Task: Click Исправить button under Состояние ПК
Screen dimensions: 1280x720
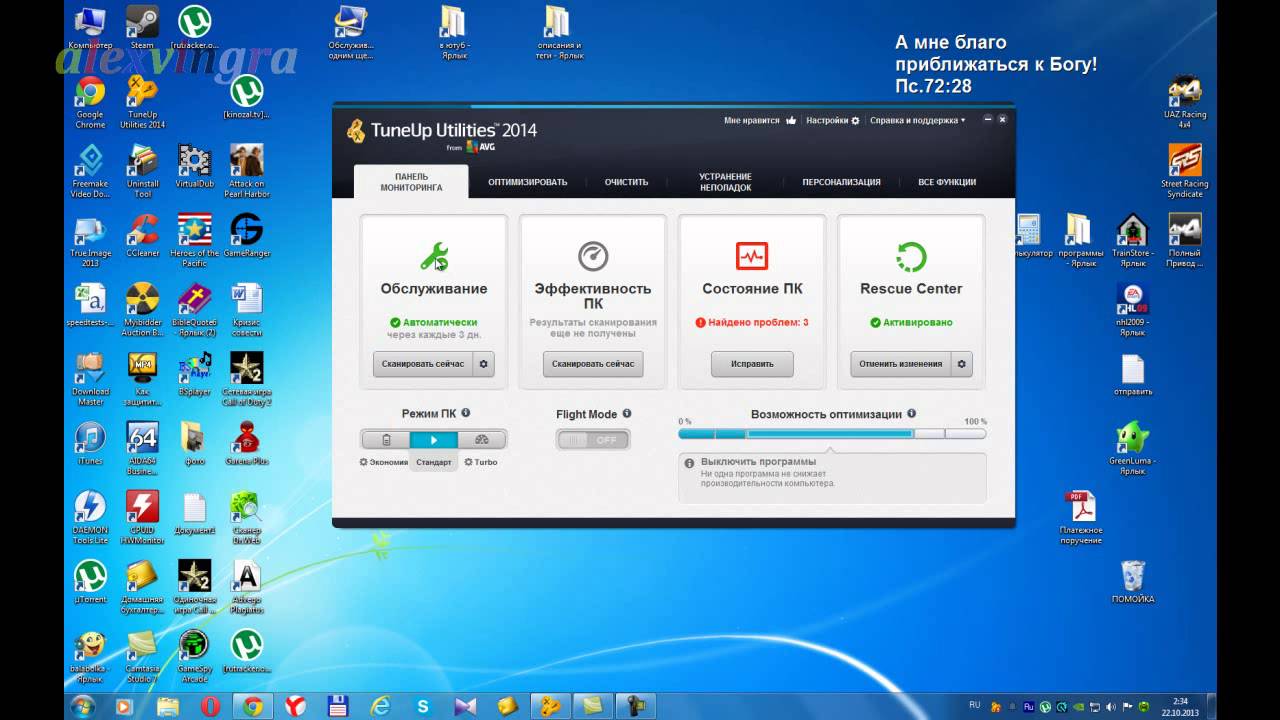Action: point(752,364)
